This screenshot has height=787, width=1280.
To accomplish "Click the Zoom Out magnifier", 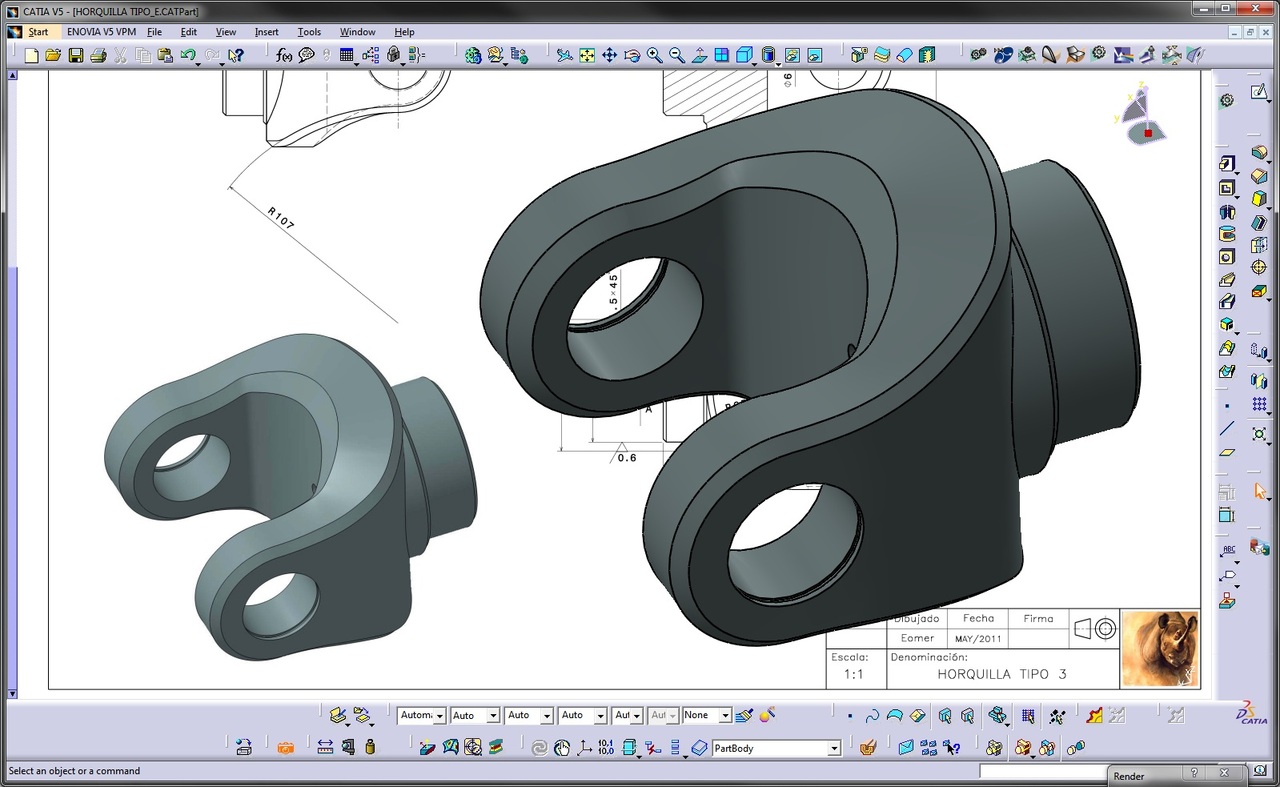I will [x=677, y=55].
